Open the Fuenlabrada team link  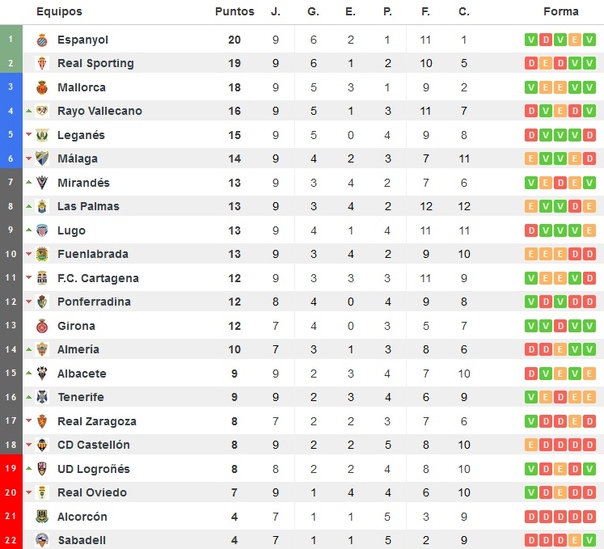click(x=92, y=254)
